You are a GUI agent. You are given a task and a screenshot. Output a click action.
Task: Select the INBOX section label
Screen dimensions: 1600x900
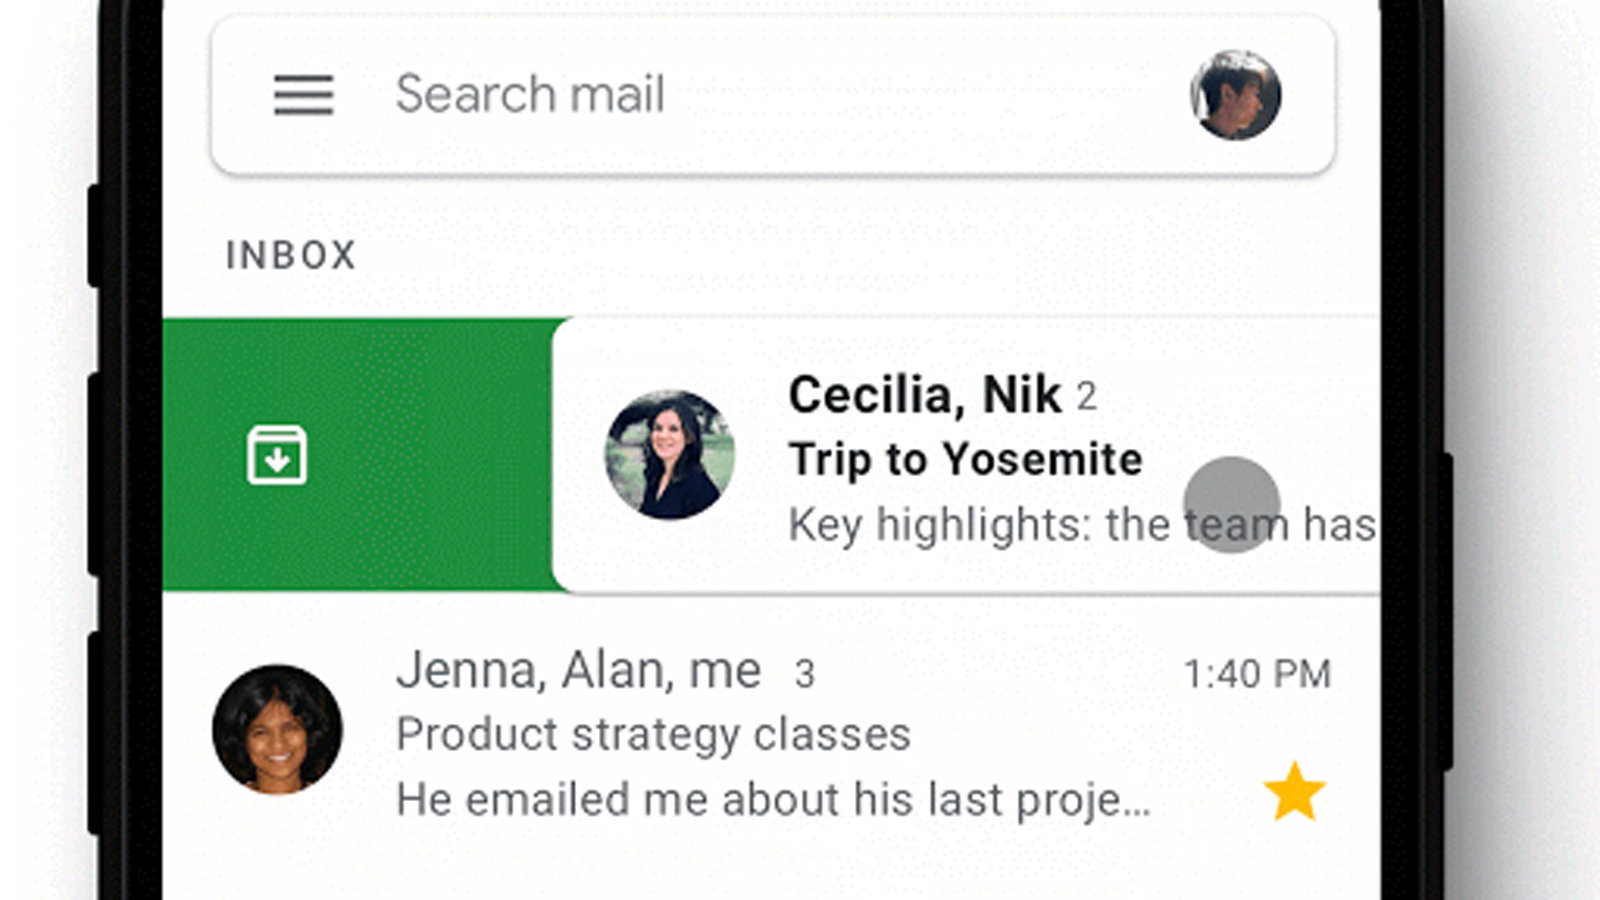(x=290, y=256)
